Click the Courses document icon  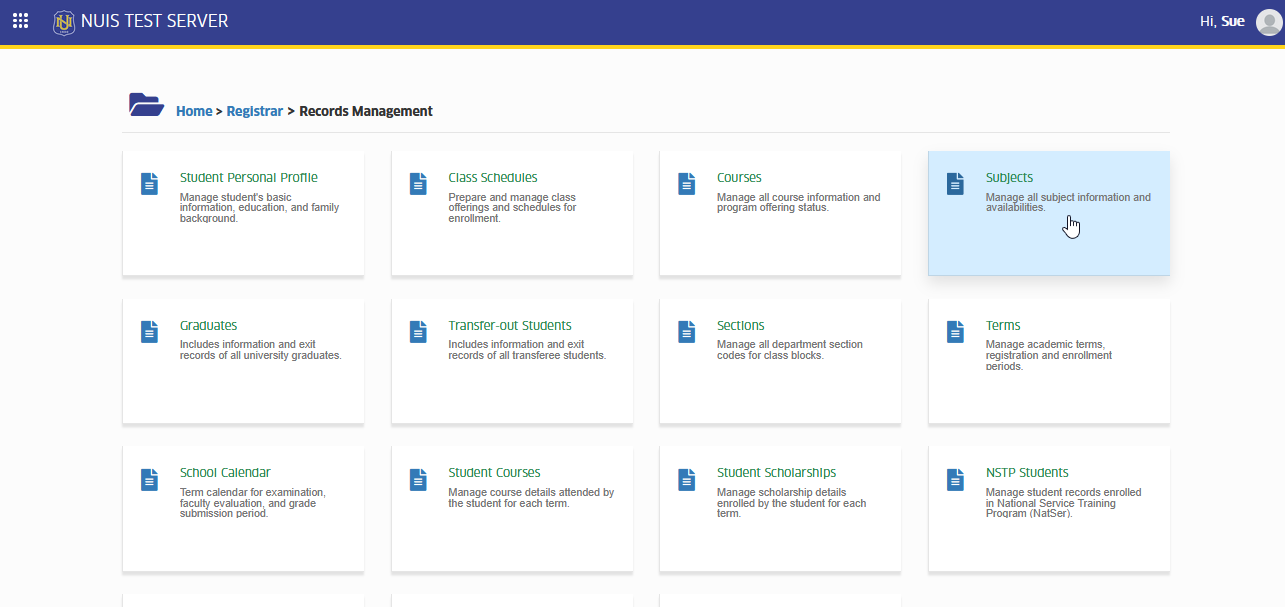(686, 184)
